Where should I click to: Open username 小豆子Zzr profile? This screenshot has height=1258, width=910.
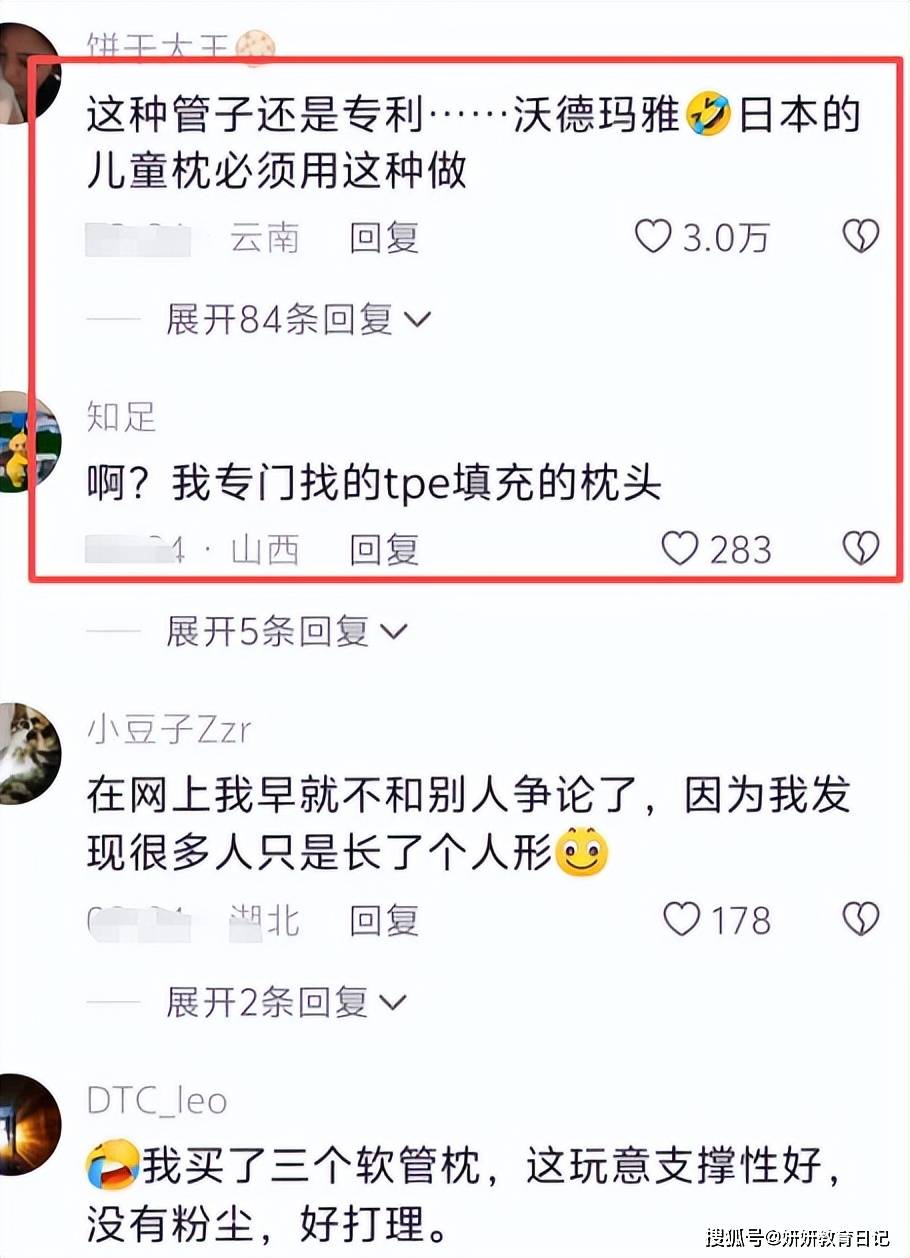169,731
